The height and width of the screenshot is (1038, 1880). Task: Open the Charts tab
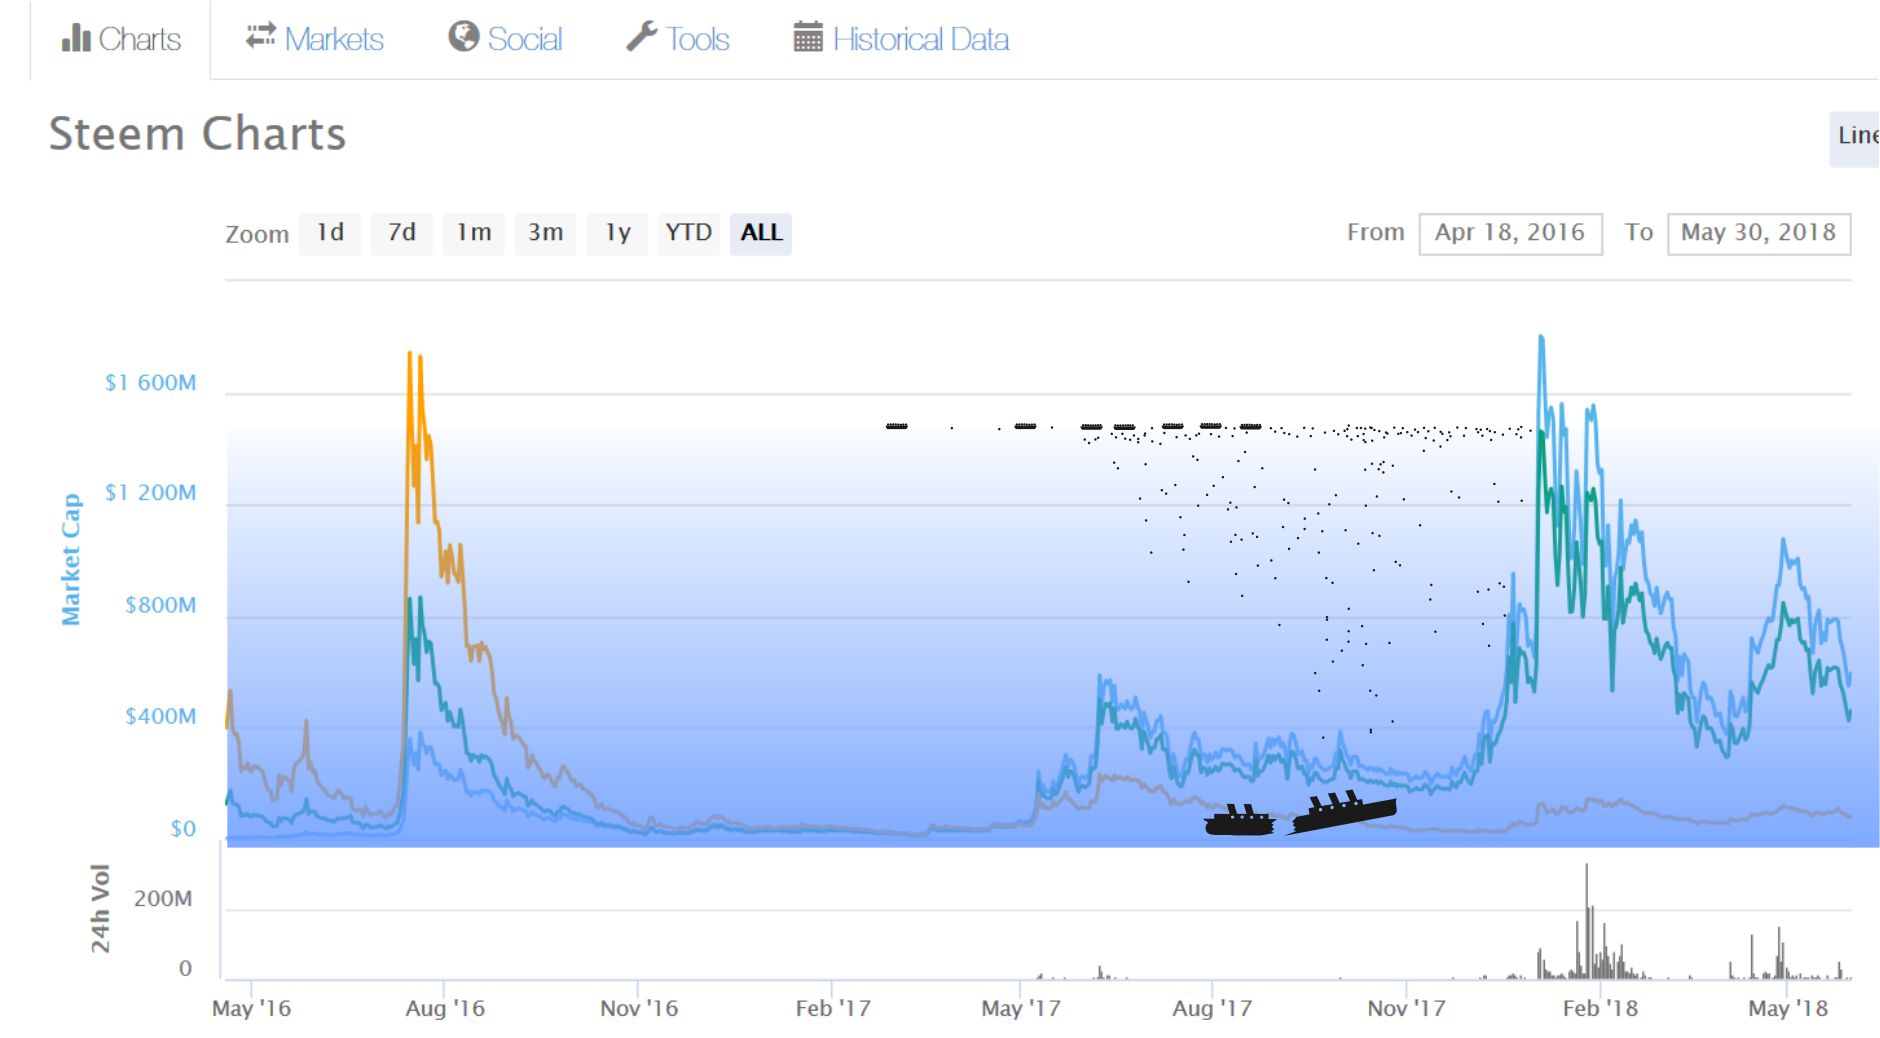tap(121, 39)
